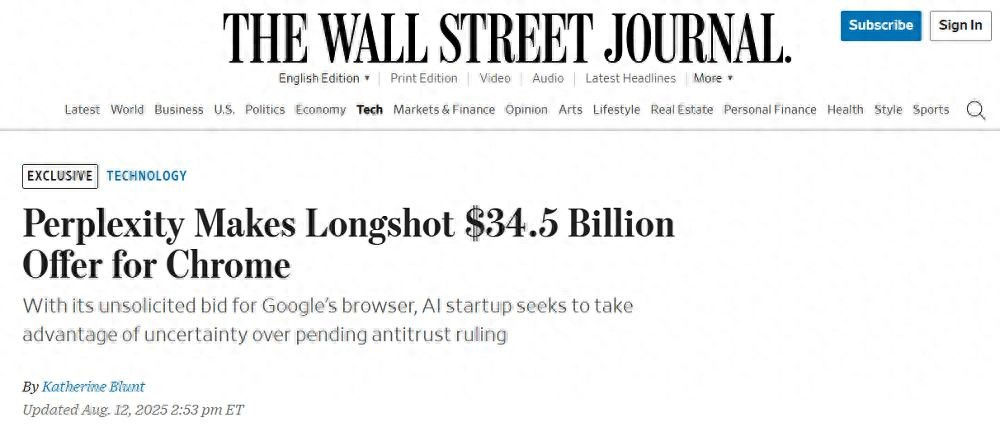The height and width of the screenshot is (427, 1000).
Task: Select the Opinion section
Action: pyautogui.click(x=526, y=110)
